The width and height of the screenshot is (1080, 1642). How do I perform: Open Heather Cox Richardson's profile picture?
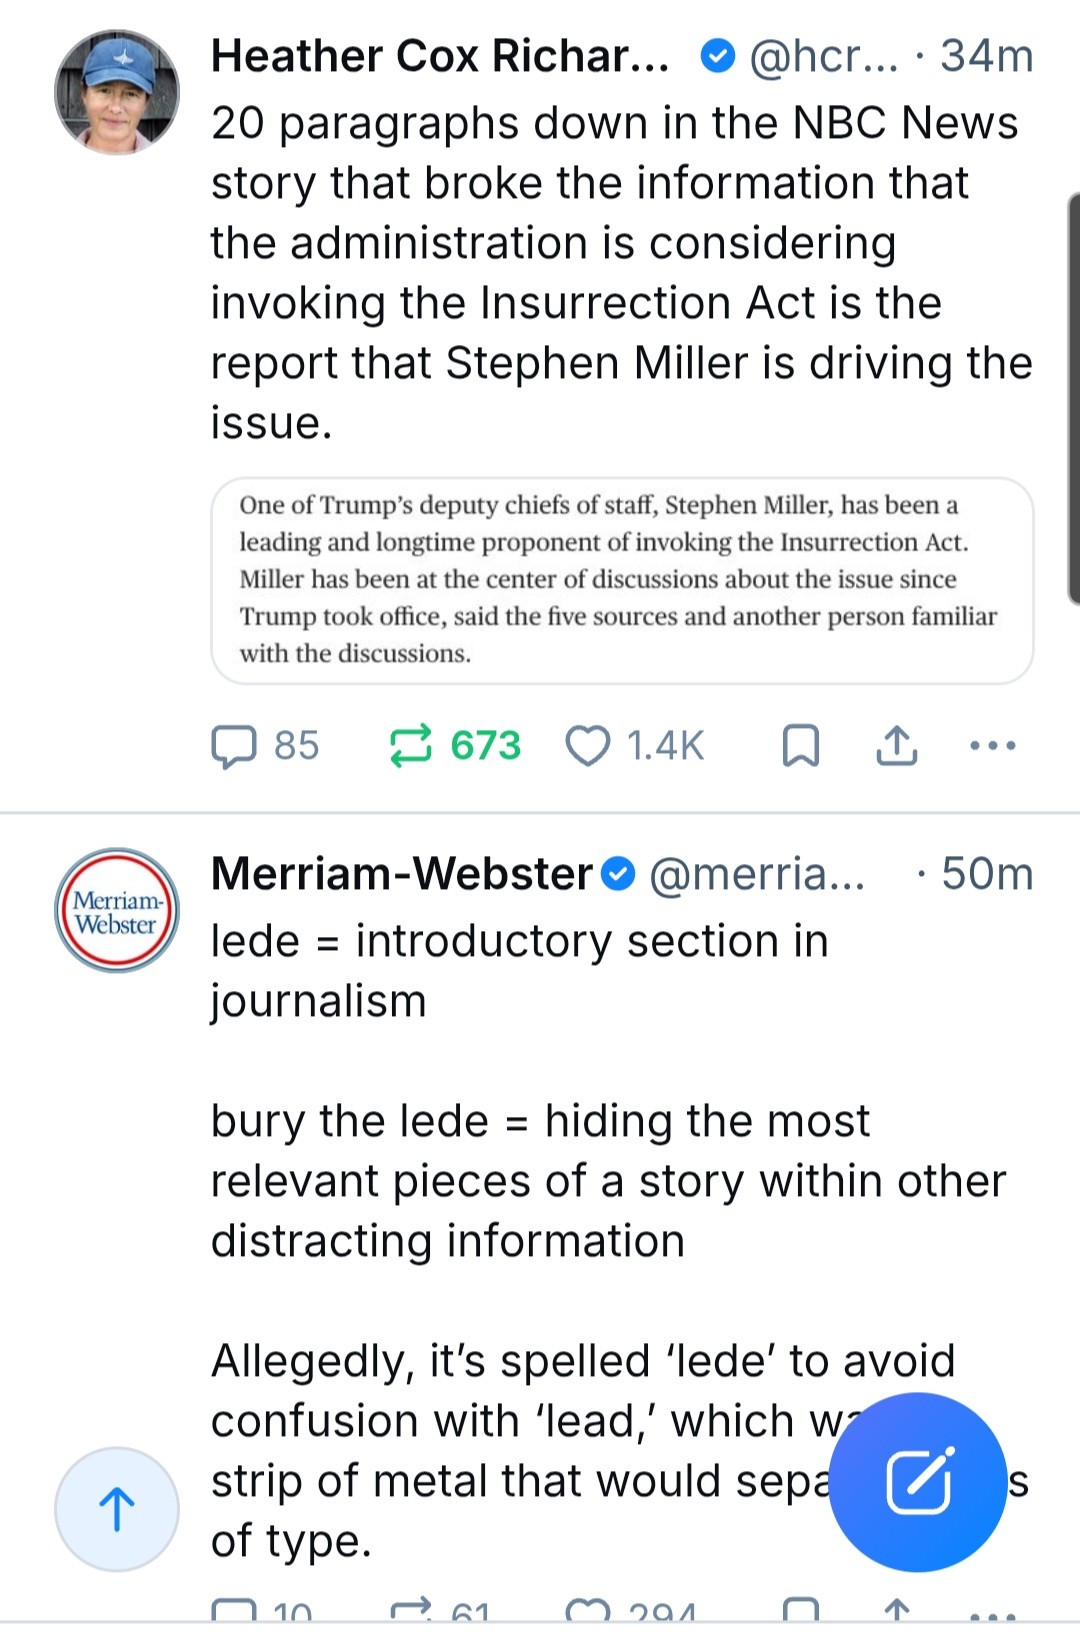117,92
